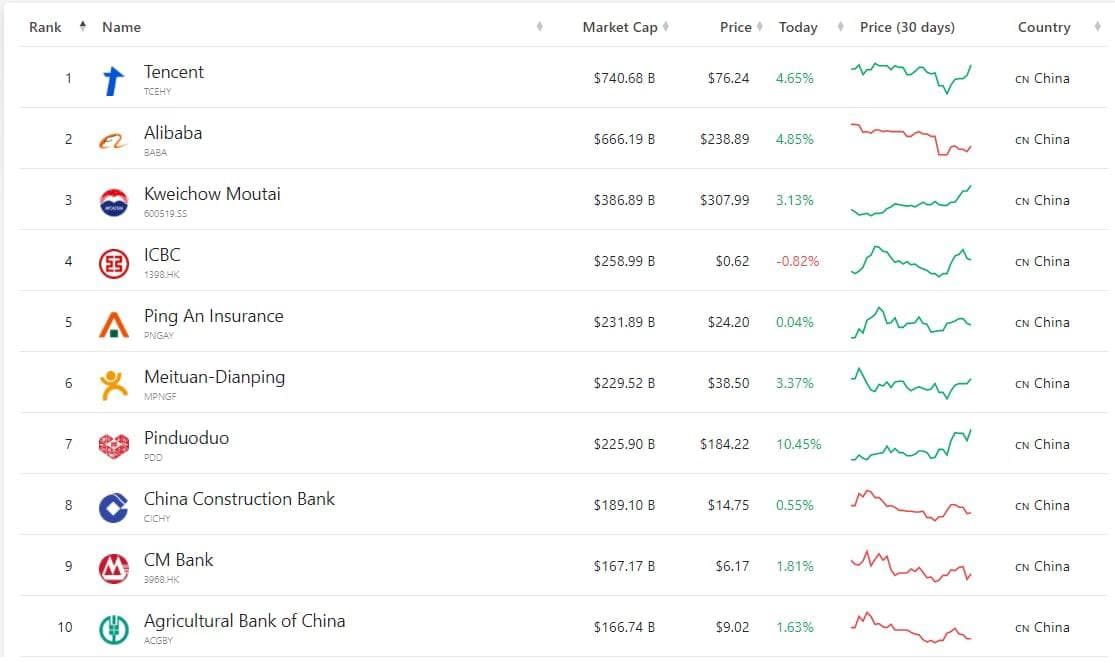The height and width of the screenshot is (663, 1115).
Task: Open the CM Bank link
Action: coord(178,560)
